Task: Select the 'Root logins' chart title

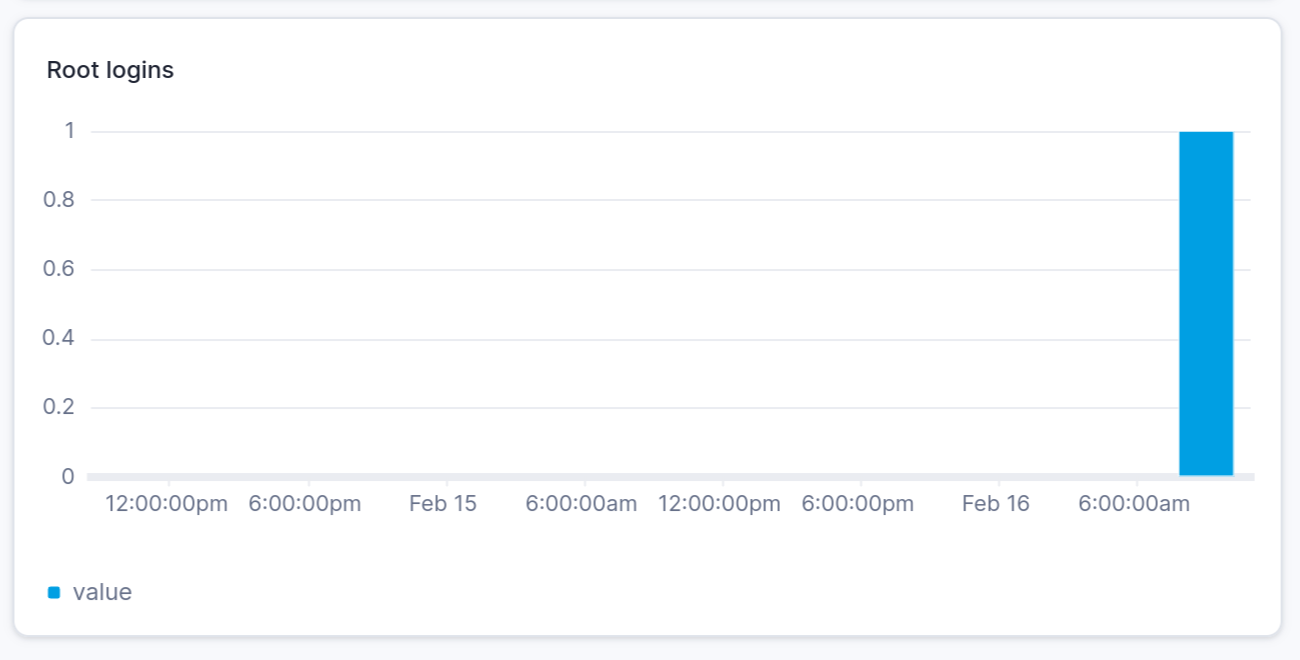Action: [110, 70]
